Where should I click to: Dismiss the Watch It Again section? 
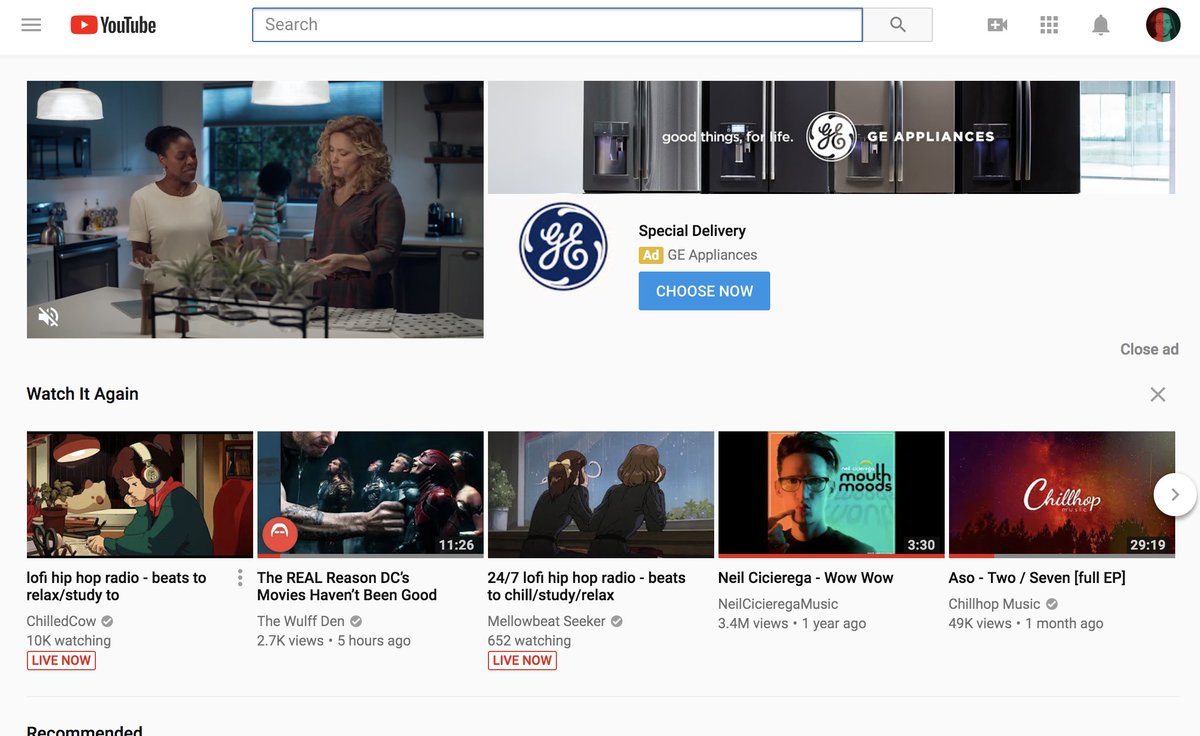point(1158,394)
